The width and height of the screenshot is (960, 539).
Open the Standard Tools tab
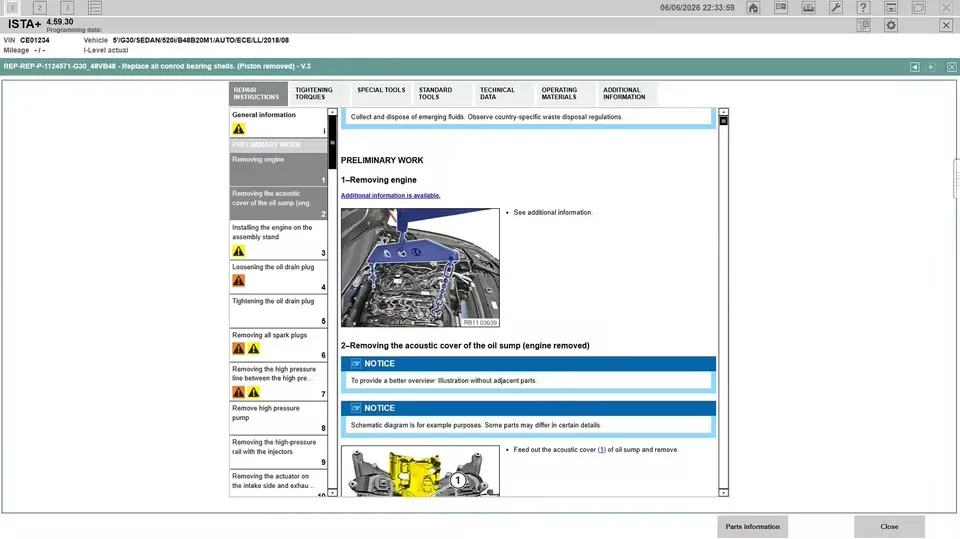443,94
